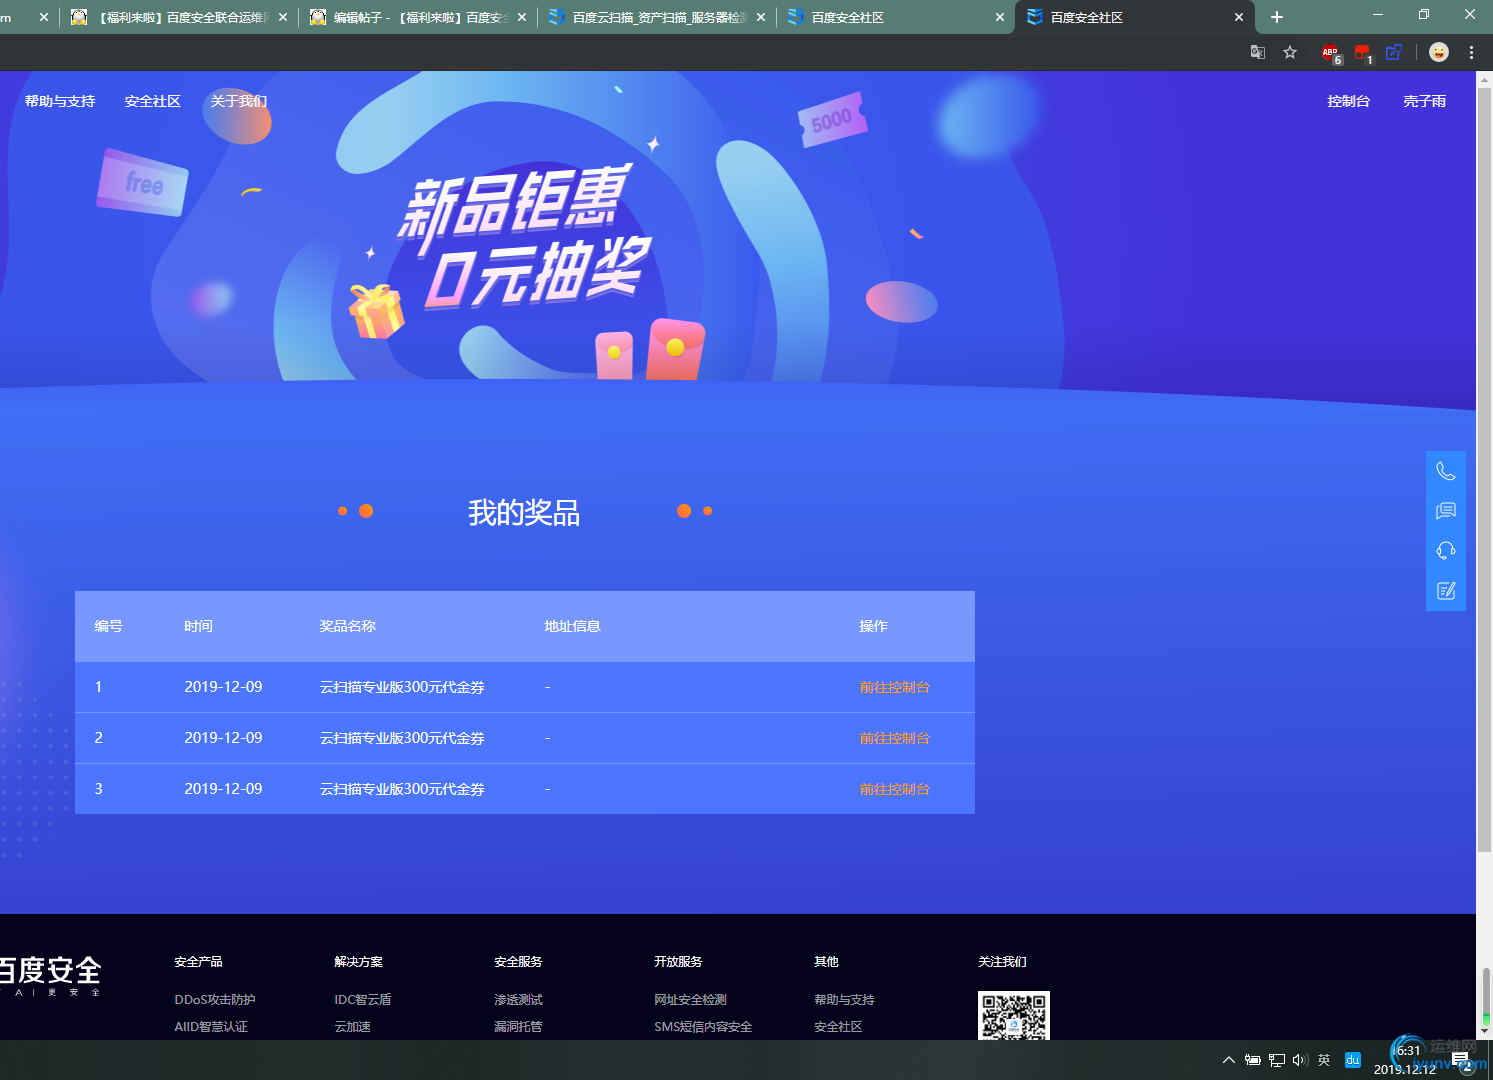
Task: Click 前往控制台 for prize number 3
Action: [895, 789]
